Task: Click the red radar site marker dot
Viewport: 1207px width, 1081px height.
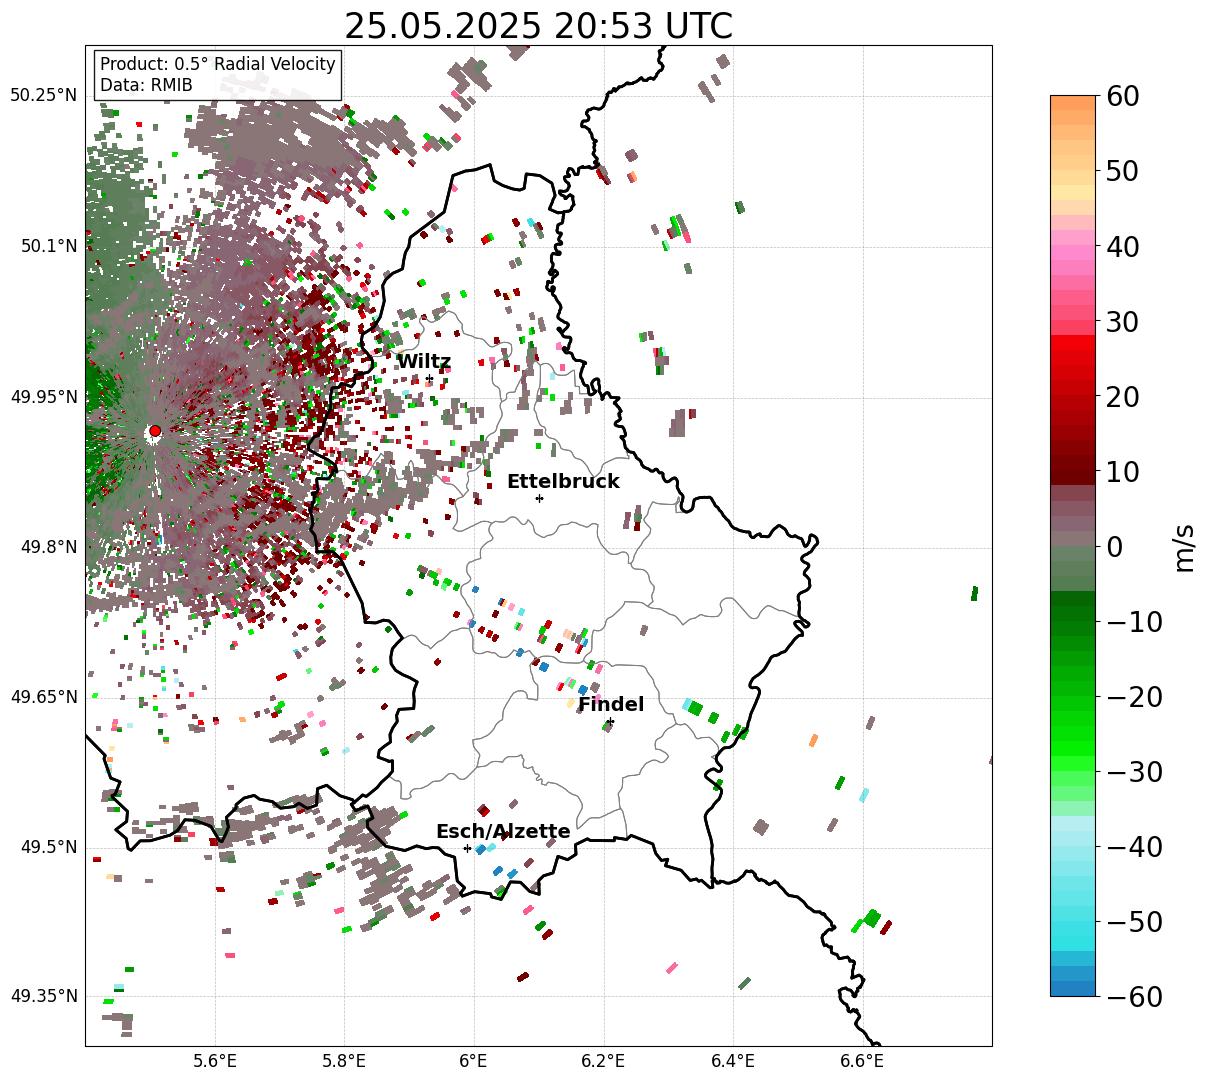Action: pos(155,431)
